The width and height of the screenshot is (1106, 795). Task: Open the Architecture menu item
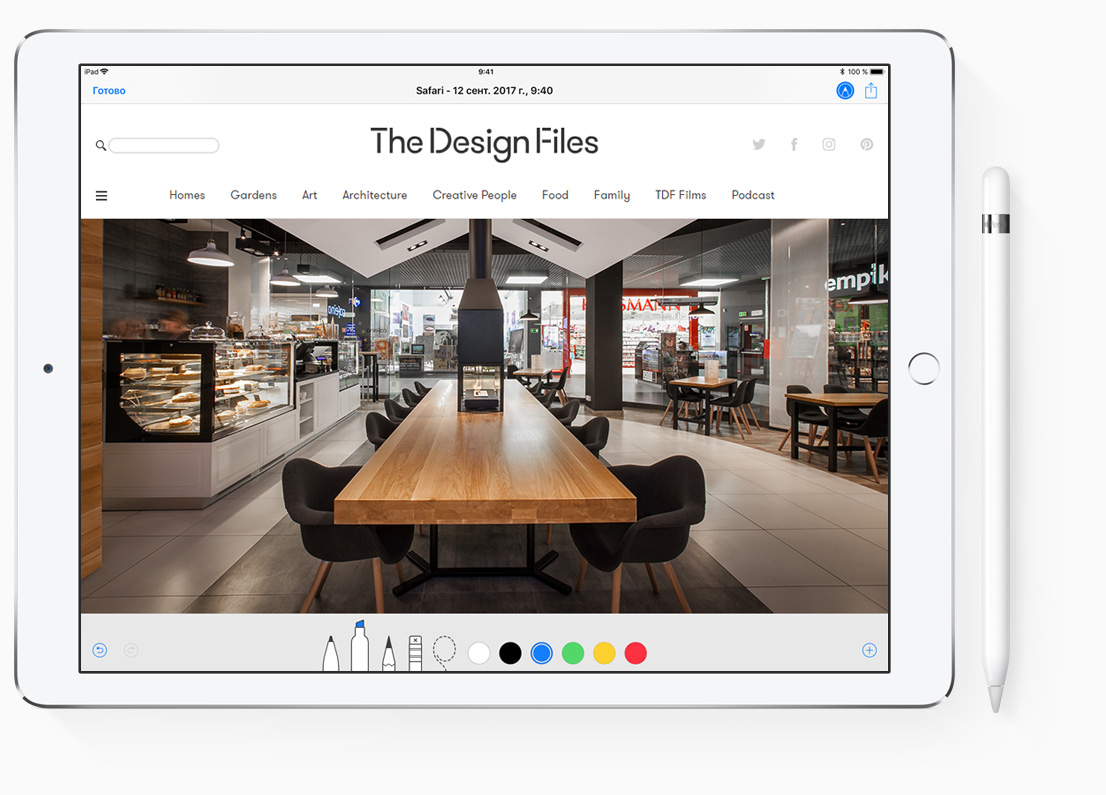375,195
